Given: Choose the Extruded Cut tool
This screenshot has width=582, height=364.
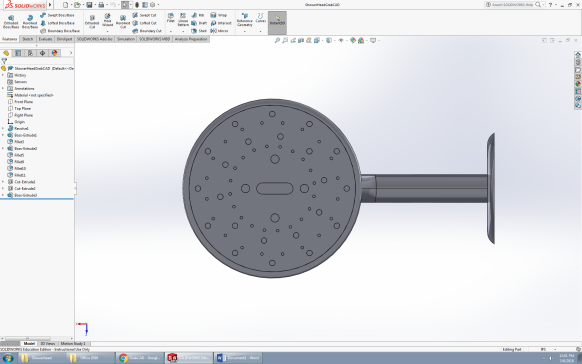Looking at the screenshot, I should [x=92, y=22].
